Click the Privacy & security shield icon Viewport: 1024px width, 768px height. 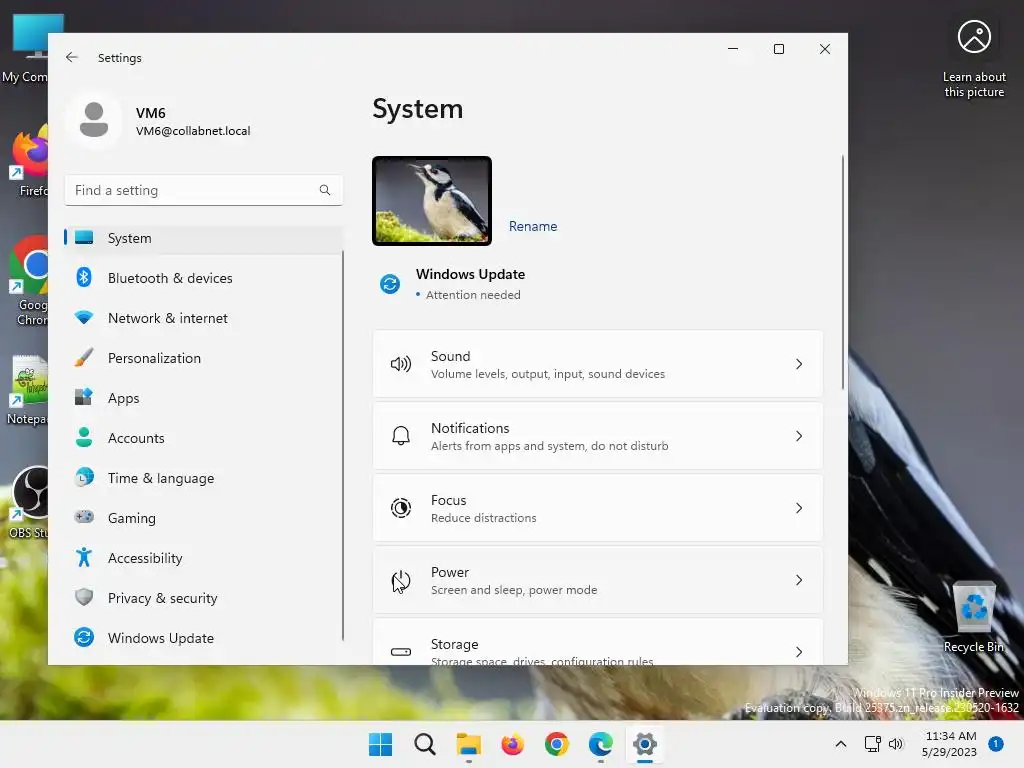(84, 597)
